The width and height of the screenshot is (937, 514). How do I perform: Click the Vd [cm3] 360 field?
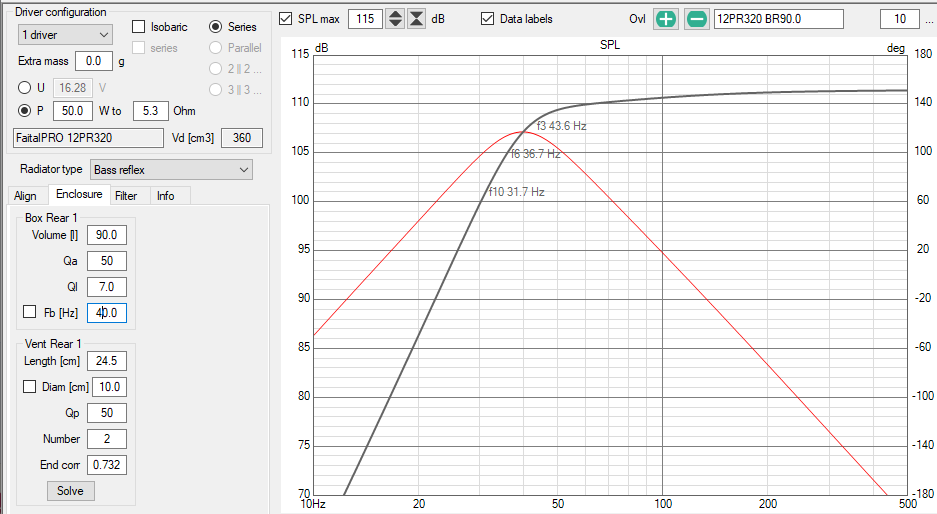pos(242,137)
